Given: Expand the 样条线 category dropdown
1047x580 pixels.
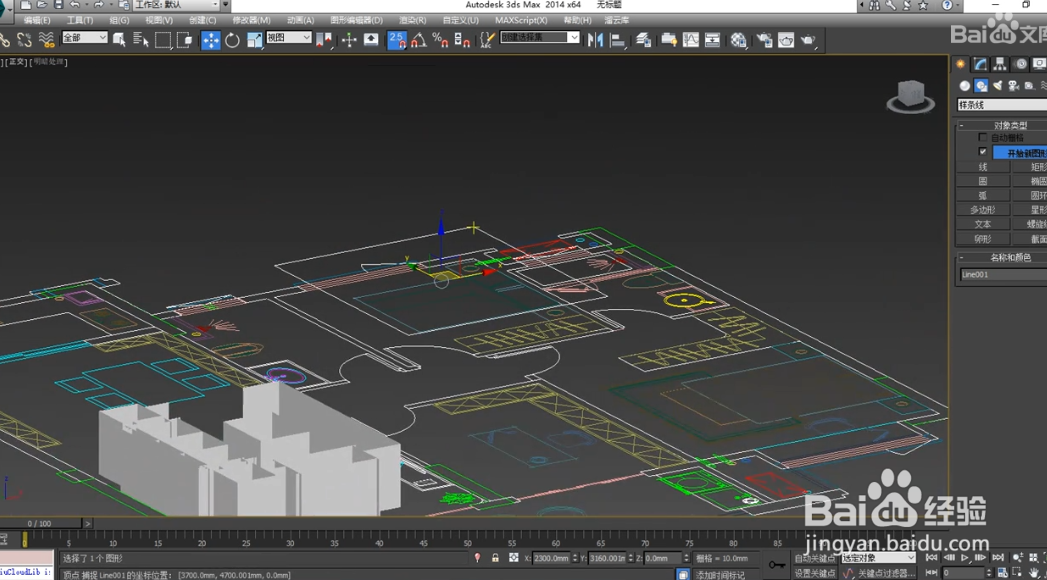Looking at the screenshot, I should (1001, 105).
